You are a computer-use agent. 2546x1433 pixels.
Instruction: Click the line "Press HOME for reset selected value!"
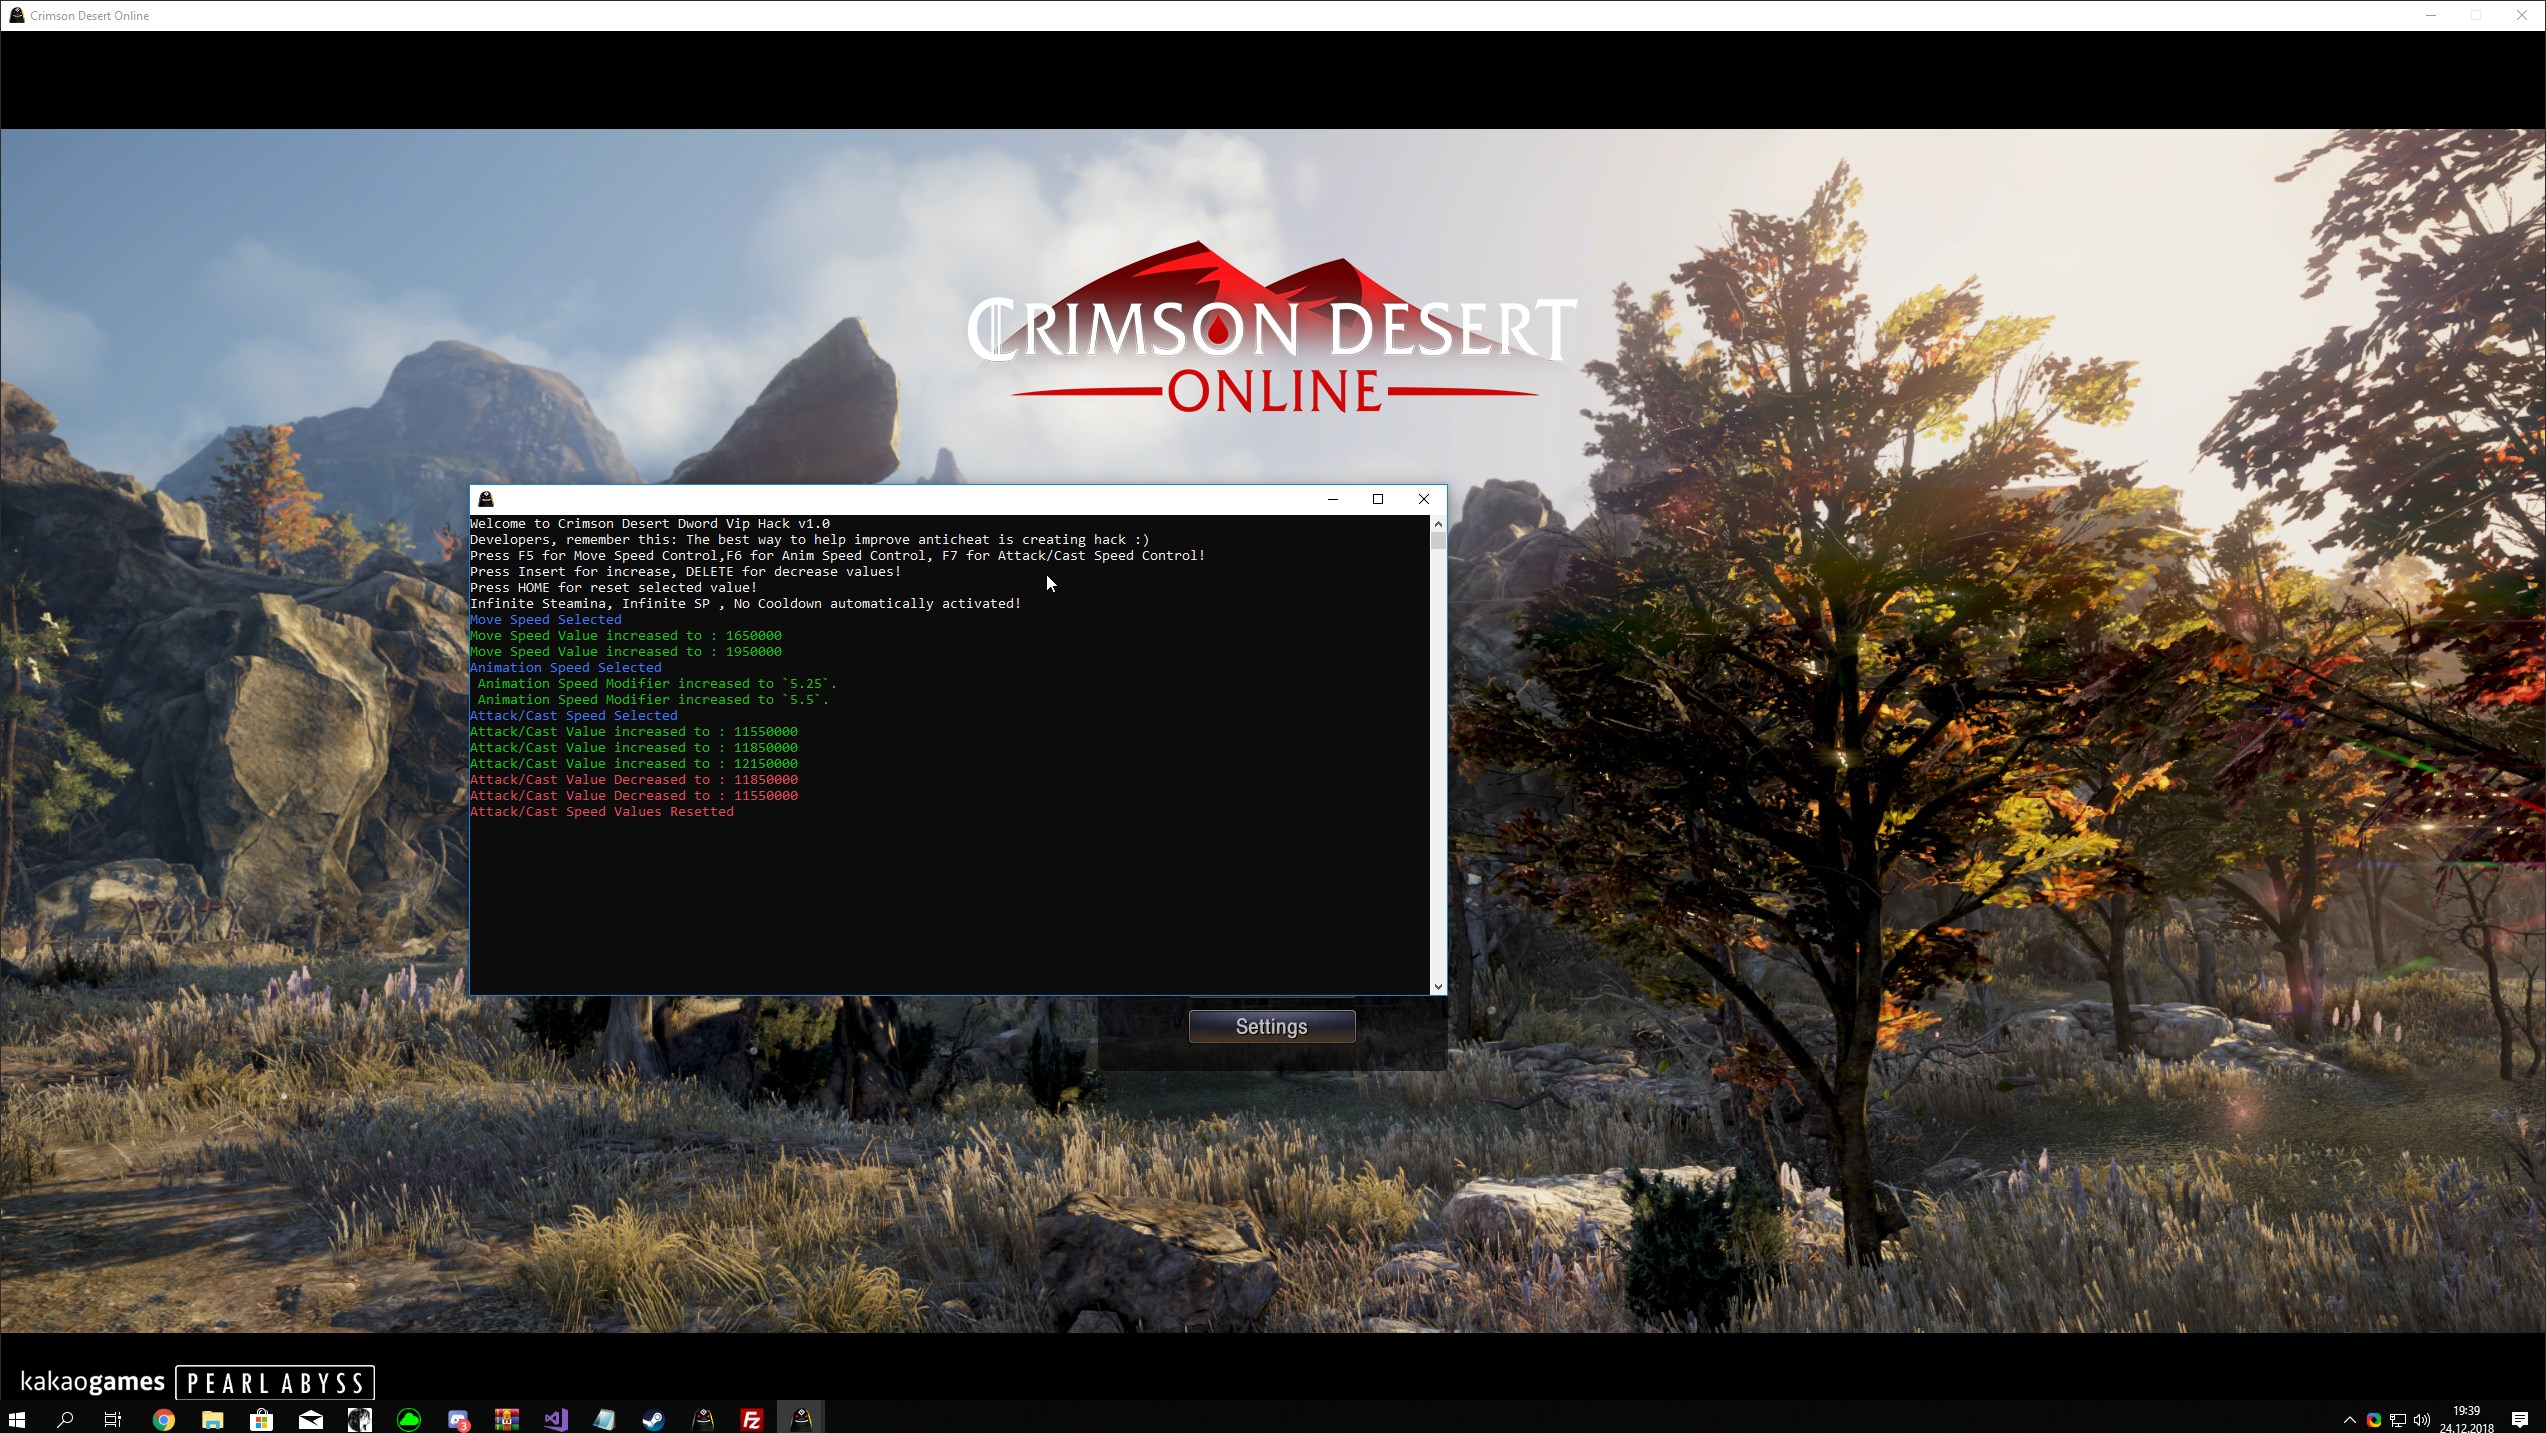click(x=614, y=587)
